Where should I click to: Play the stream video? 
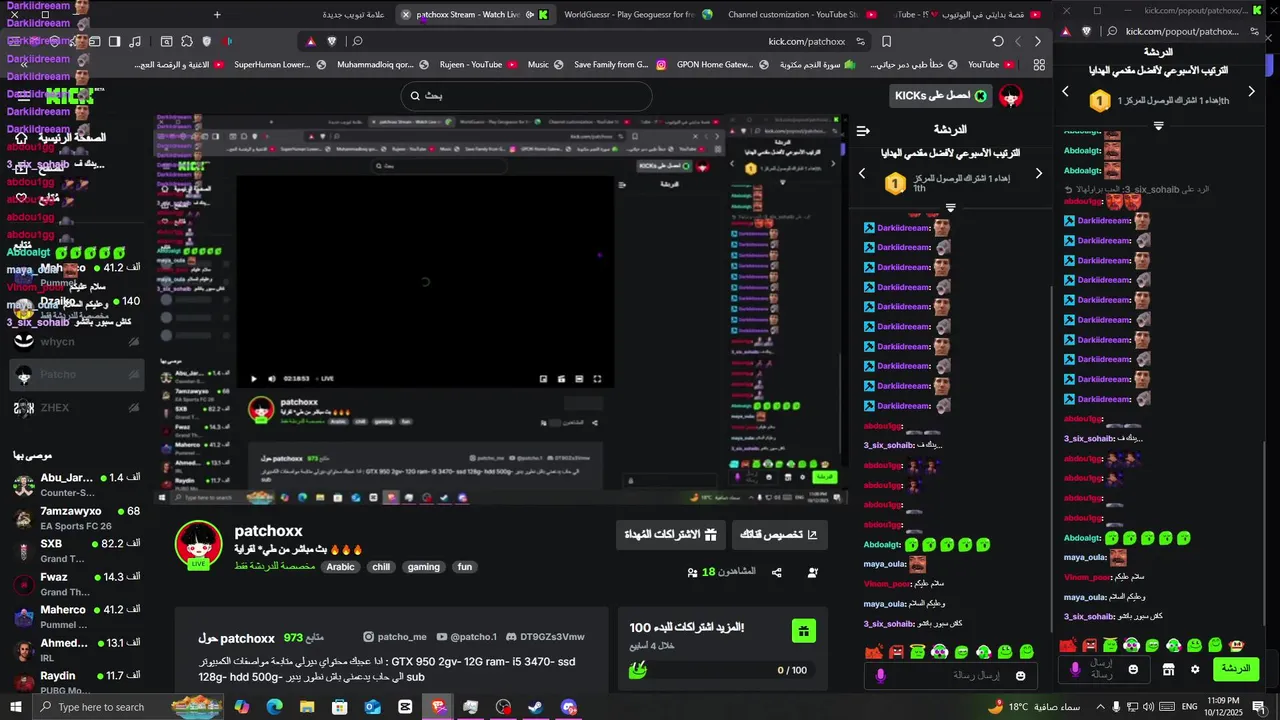(x=253, y=379)
